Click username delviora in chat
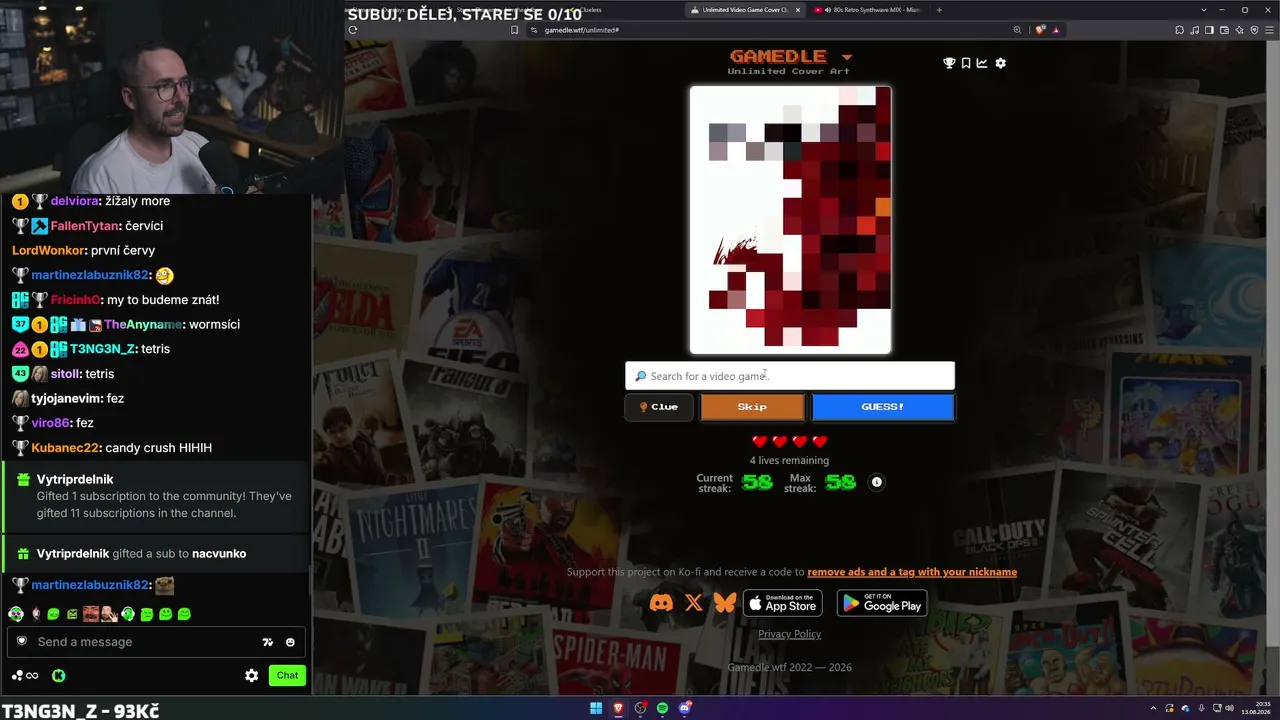Screen dimensions: 1280x720 (74, 201)
